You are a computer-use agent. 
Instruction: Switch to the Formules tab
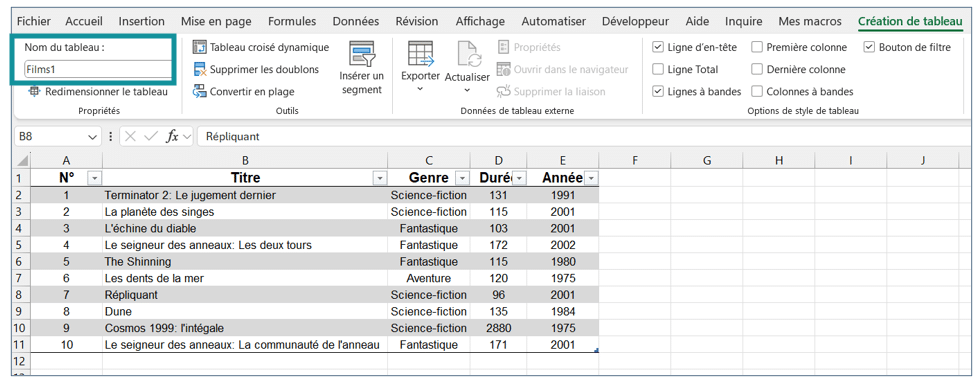tap(292, 21)
